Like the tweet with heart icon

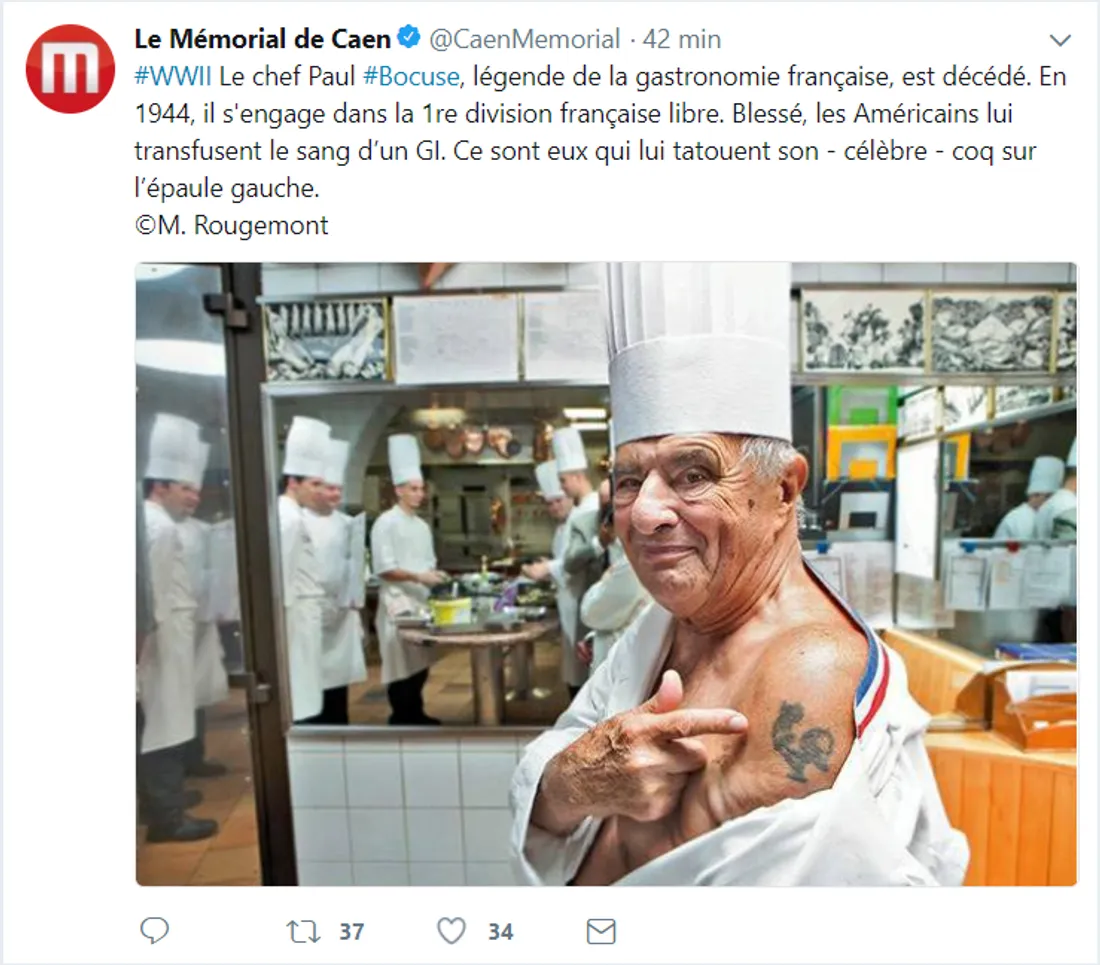point(451,931)
